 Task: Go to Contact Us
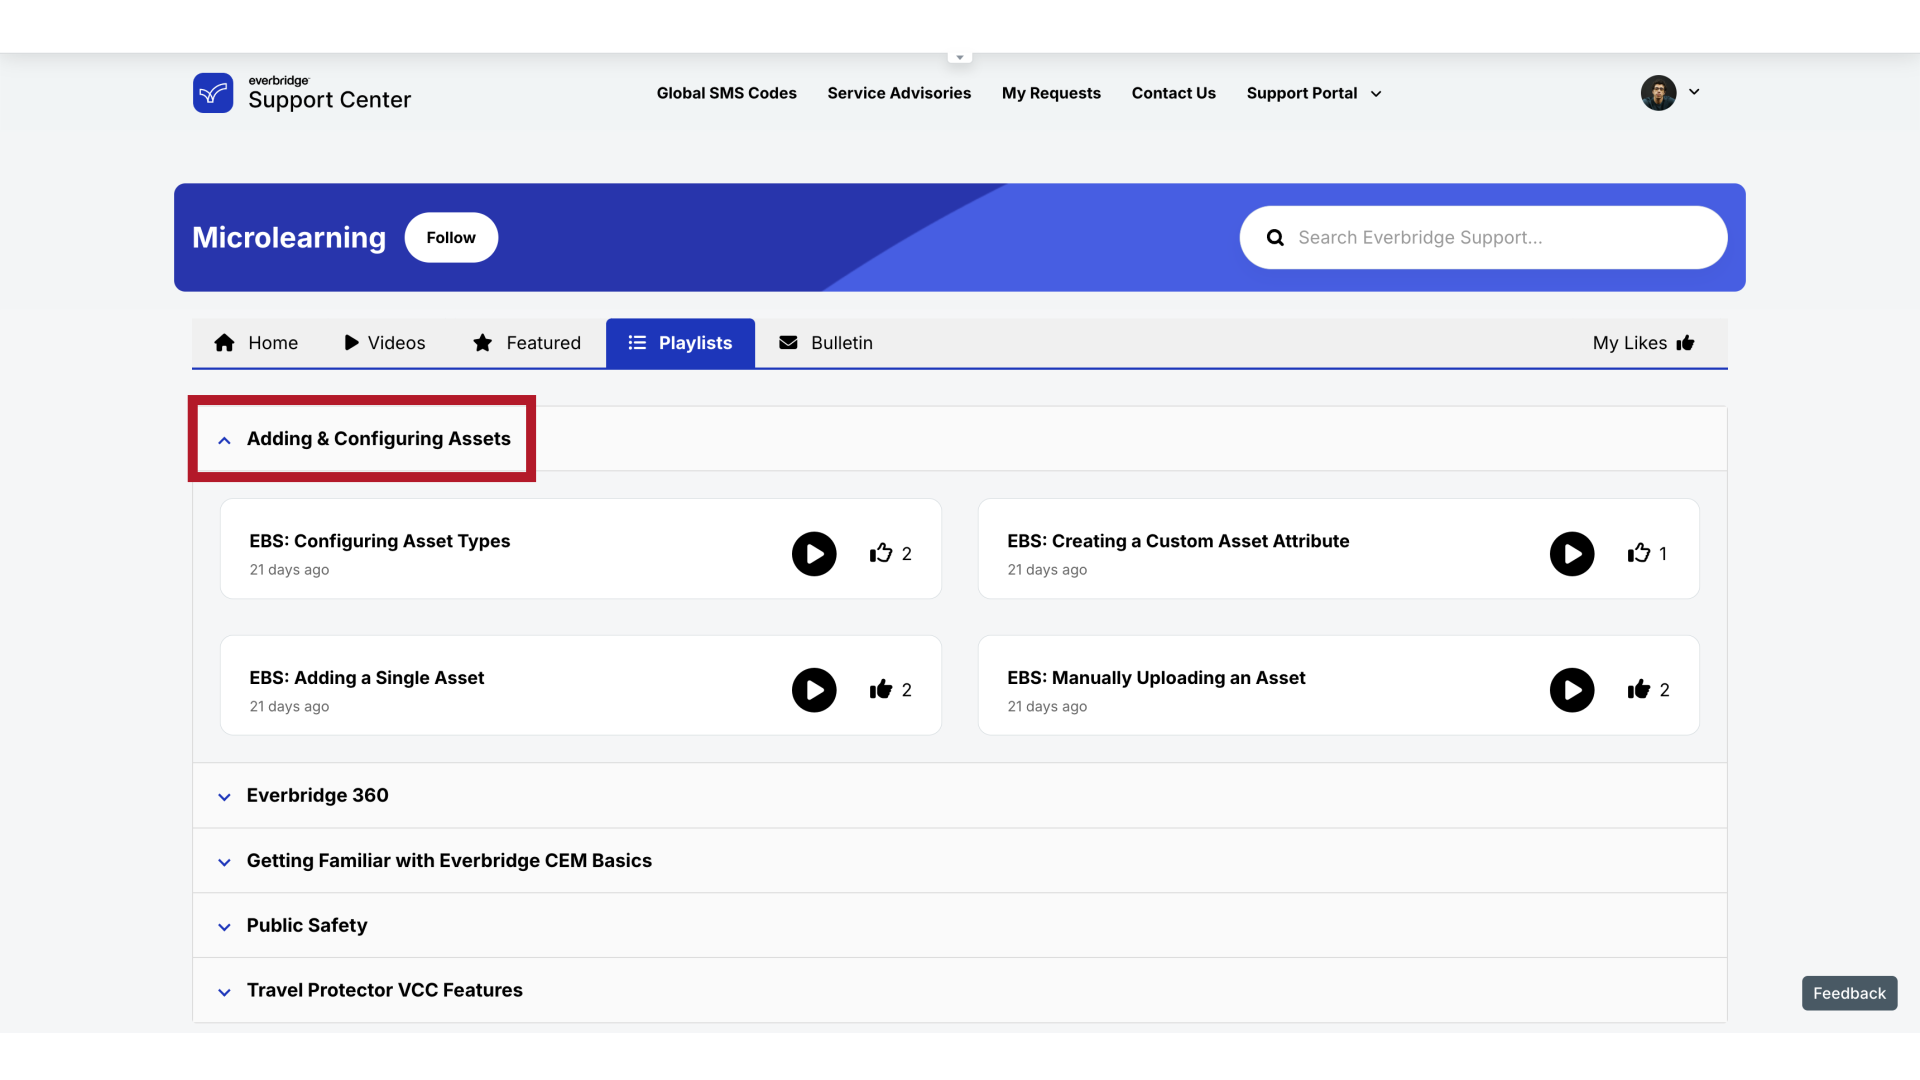[x=1174, y=93]
